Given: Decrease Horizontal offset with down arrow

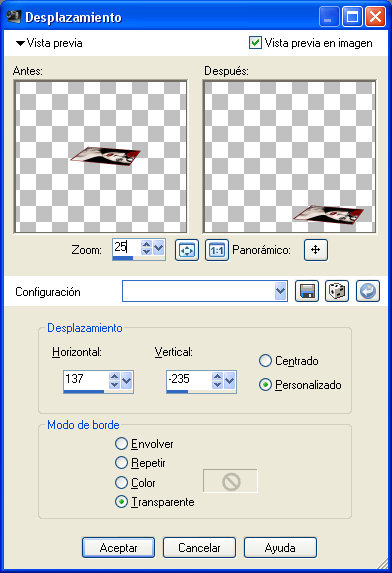Looking at the screenshot, I should [x=114, y=384].
